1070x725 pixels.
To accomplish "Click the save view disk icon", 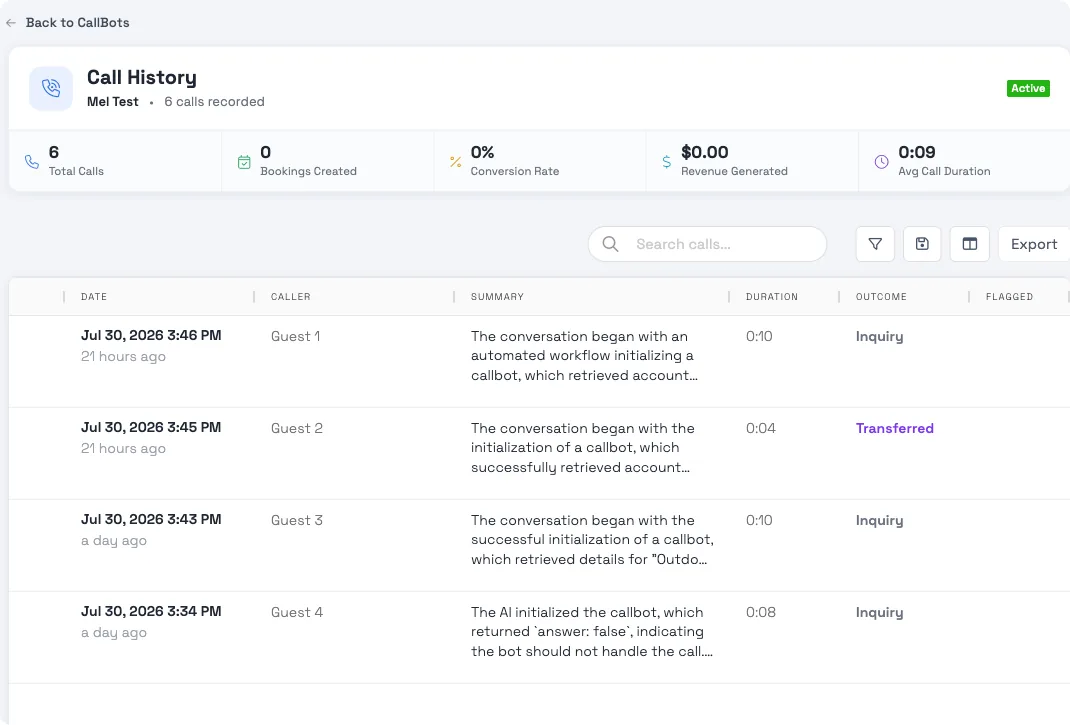I will pos(922,244).
